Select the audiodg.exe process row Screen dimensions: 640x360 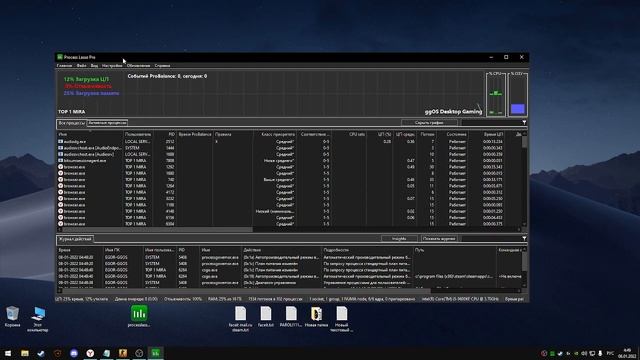[289, 142]
